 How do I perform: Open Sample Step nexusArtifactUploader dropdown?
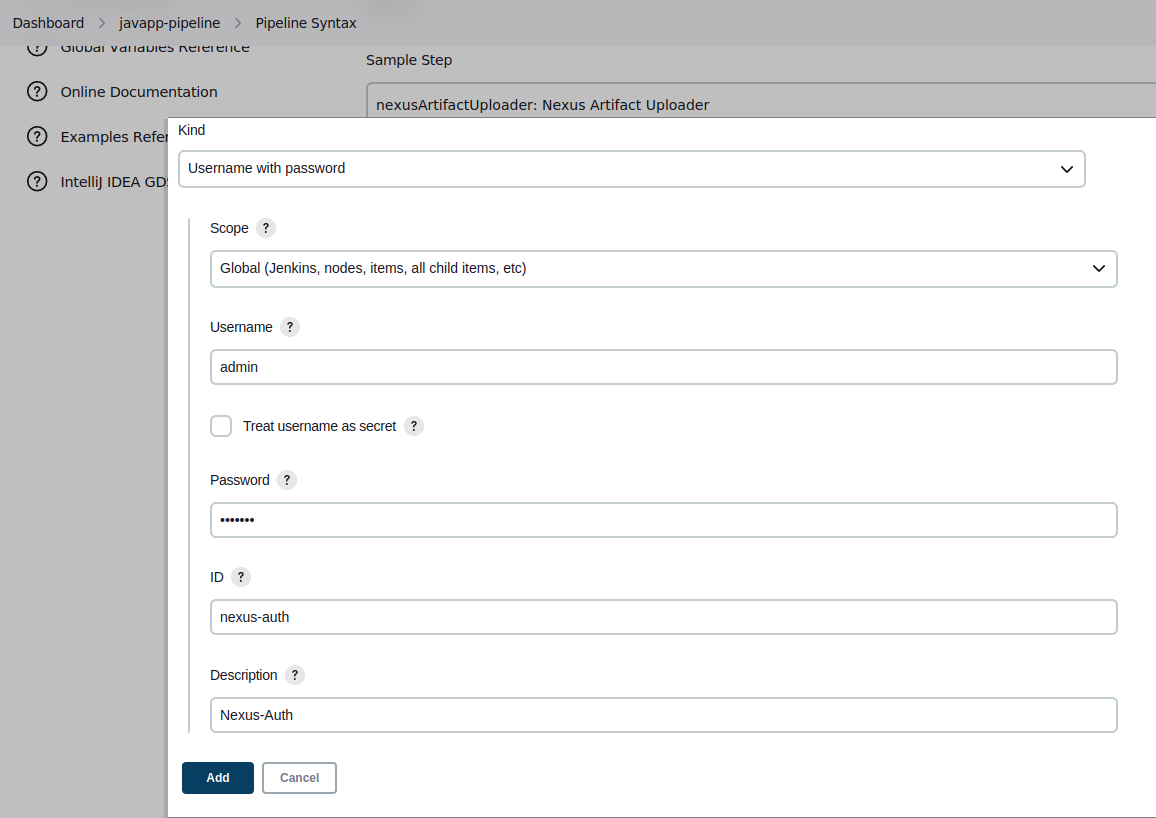(761, 101)
